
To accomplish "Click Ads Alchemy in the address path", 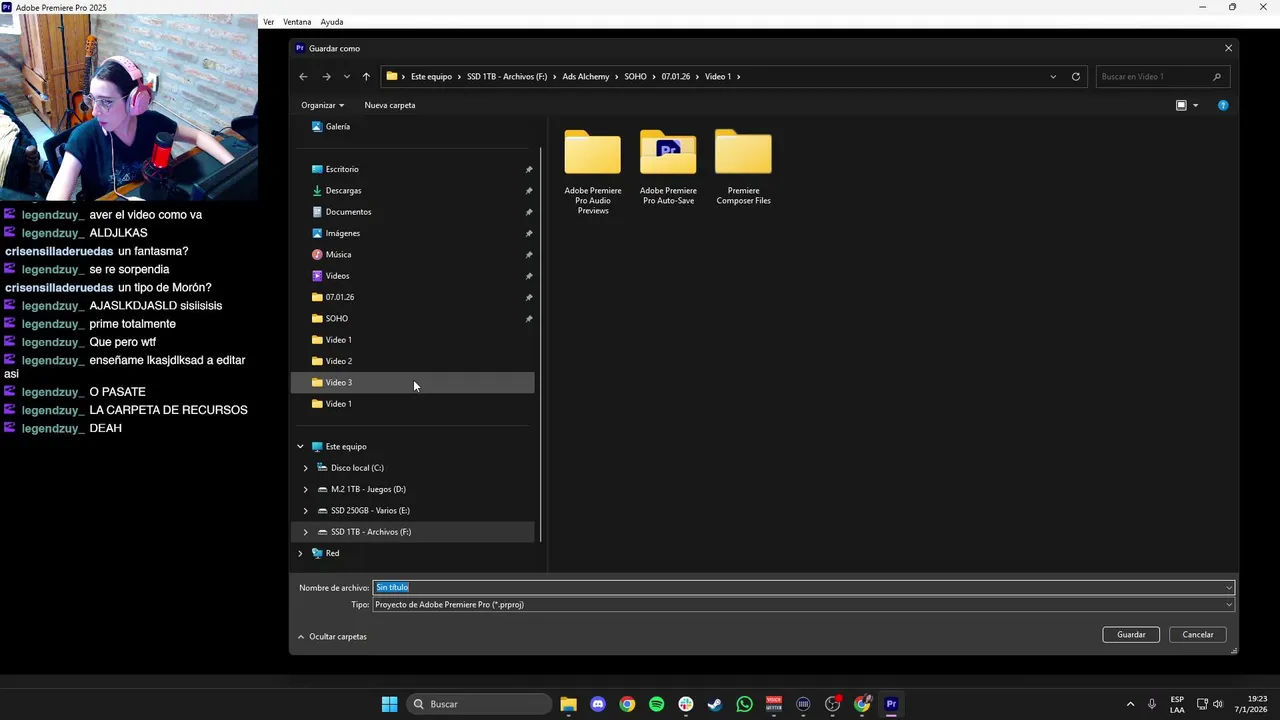I will click(586, 76).
